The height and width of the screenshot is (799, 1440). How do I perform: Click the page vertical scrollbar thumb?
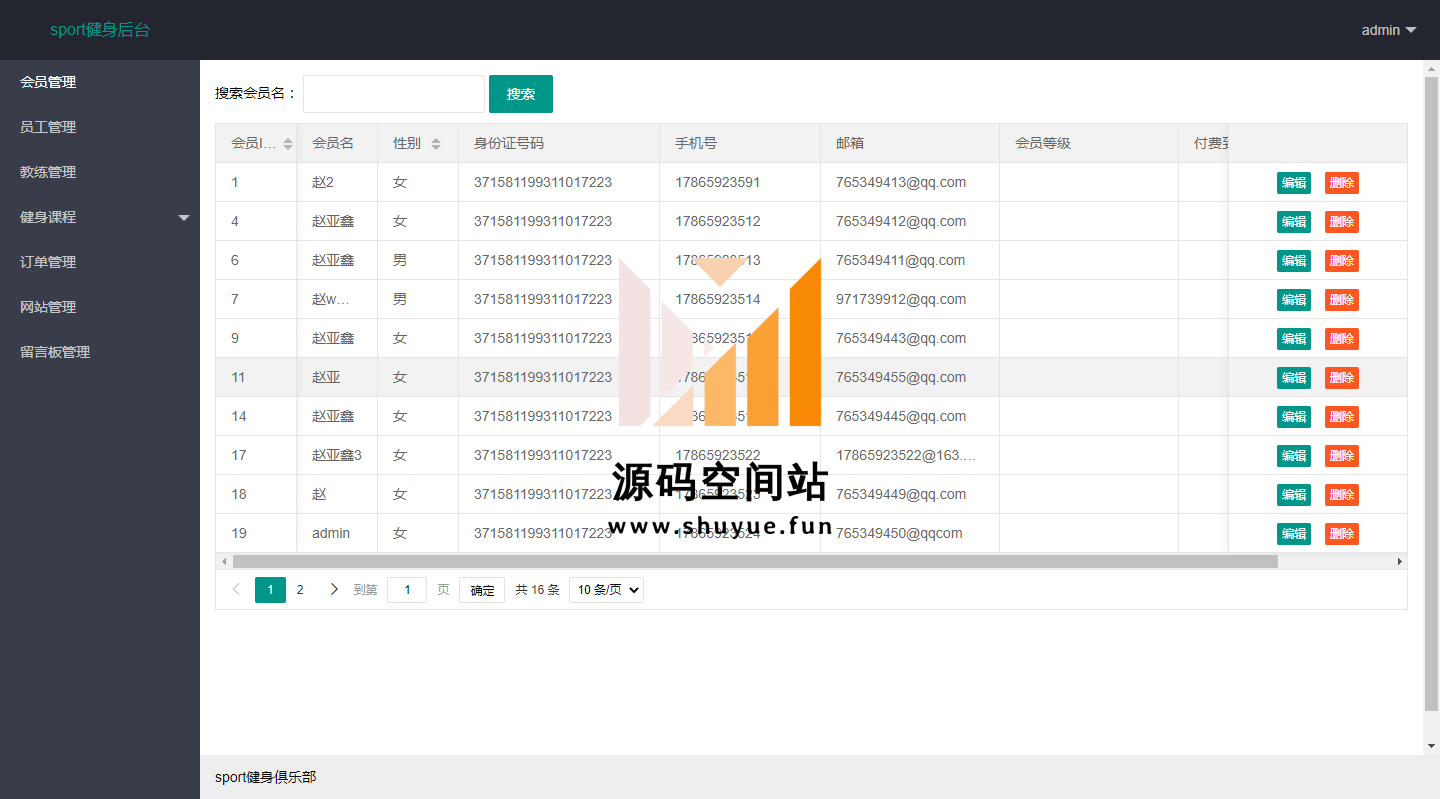(1431, 395)
